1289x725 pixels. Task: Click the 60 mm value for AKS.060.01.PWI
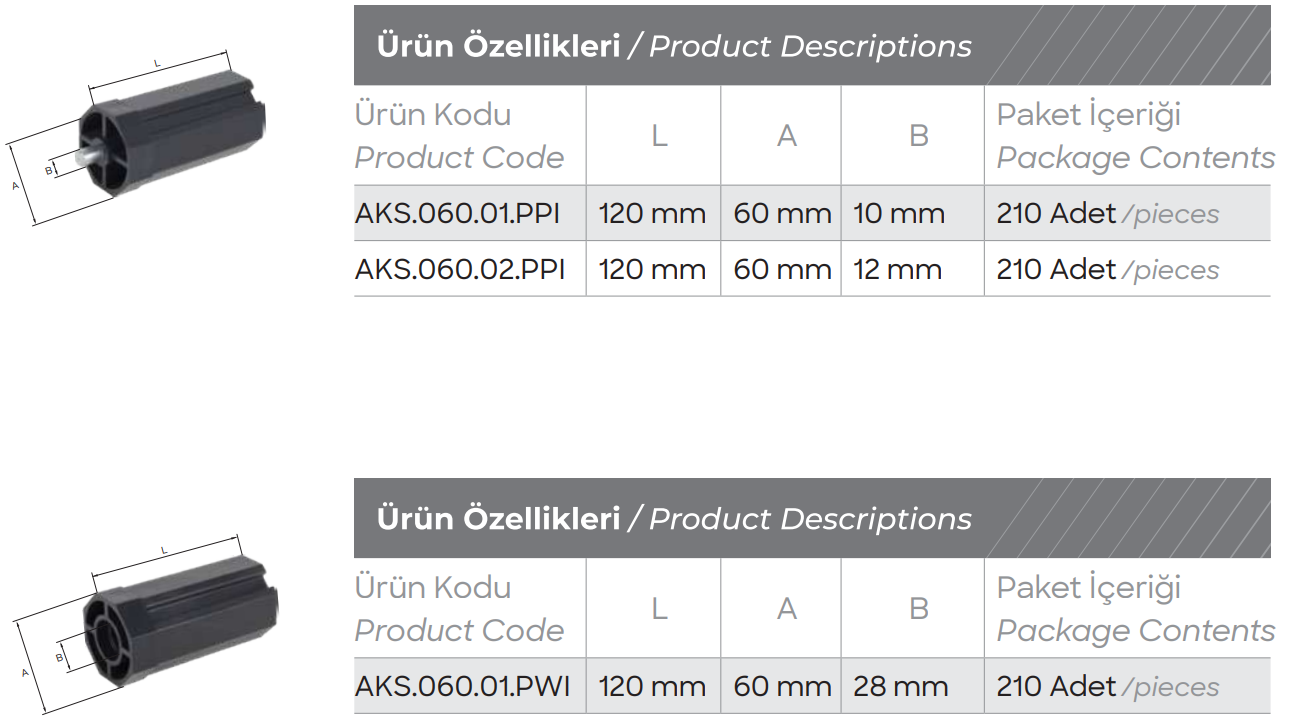(782, 687)
